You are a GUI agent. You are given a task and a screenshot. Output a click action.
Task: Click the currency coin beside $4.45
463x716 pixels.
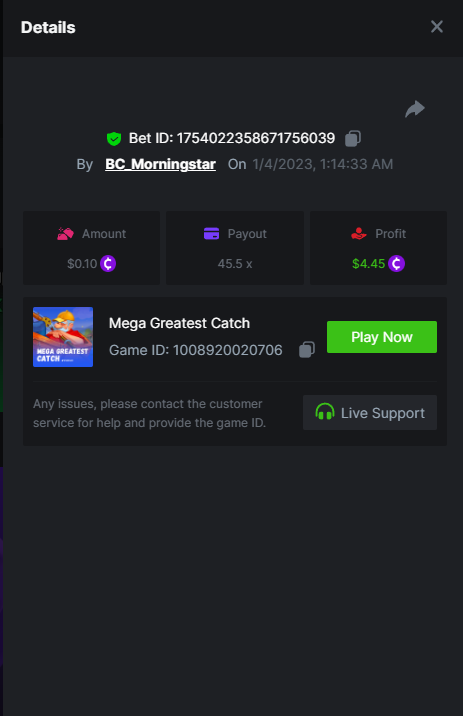pos(396,263)
